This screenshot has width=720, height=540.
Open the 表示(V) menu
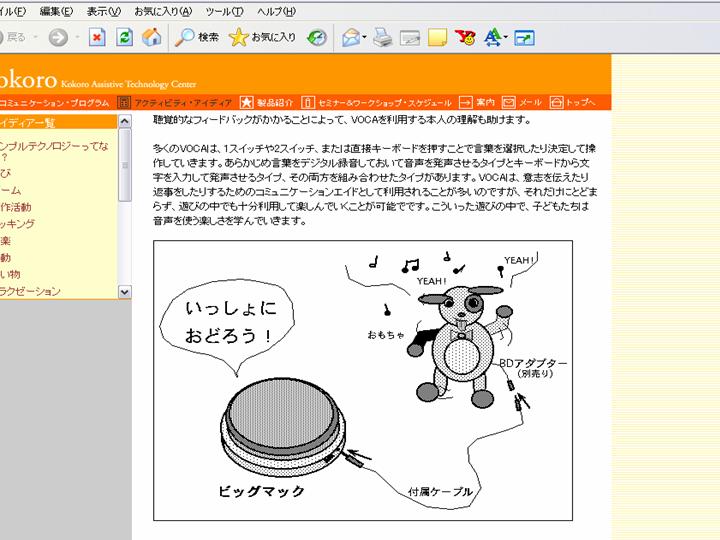click(104, 11)
